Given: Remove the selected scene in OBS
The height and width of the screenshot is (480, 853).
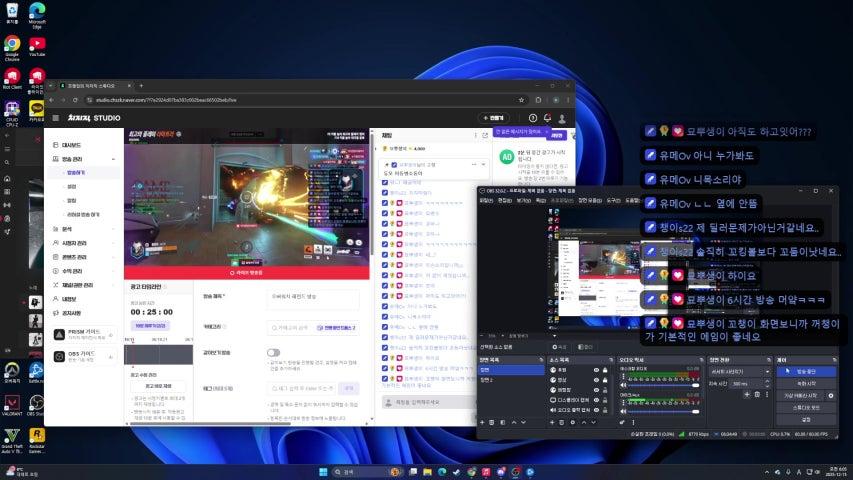Looking at the screenshot, I should [x=492, y=422].
